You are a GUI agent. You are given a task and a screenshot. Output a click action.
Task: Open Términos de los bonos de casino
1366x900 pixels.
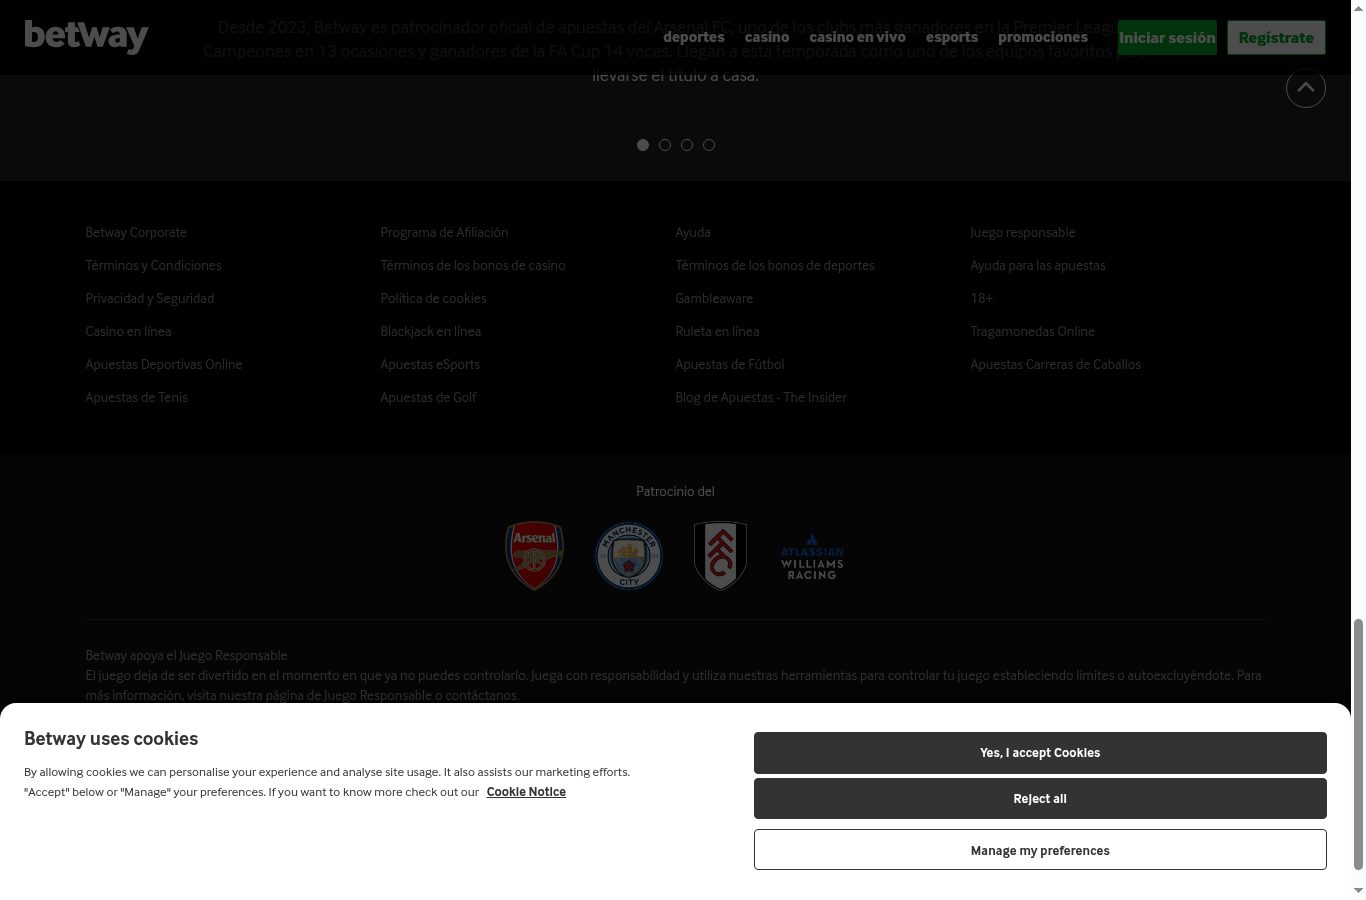[x=473, y=265]
